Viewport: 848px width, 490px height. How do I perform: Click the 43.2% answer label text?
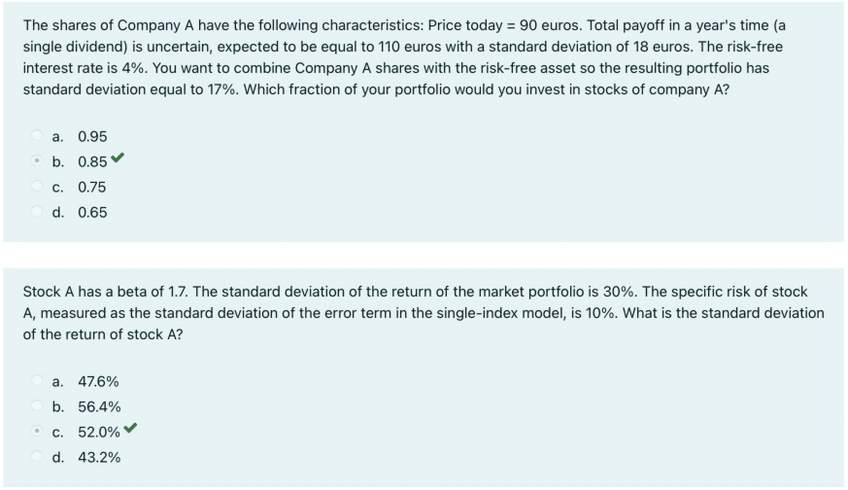coord(99,457)
